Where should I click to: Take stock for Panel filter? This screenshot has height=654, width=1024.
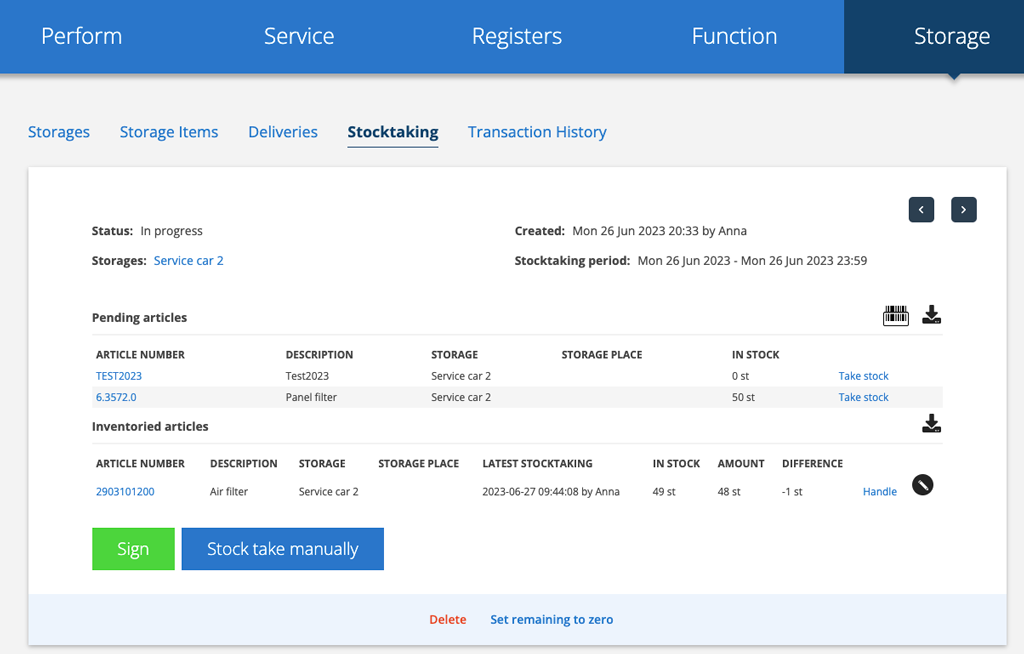863,397
